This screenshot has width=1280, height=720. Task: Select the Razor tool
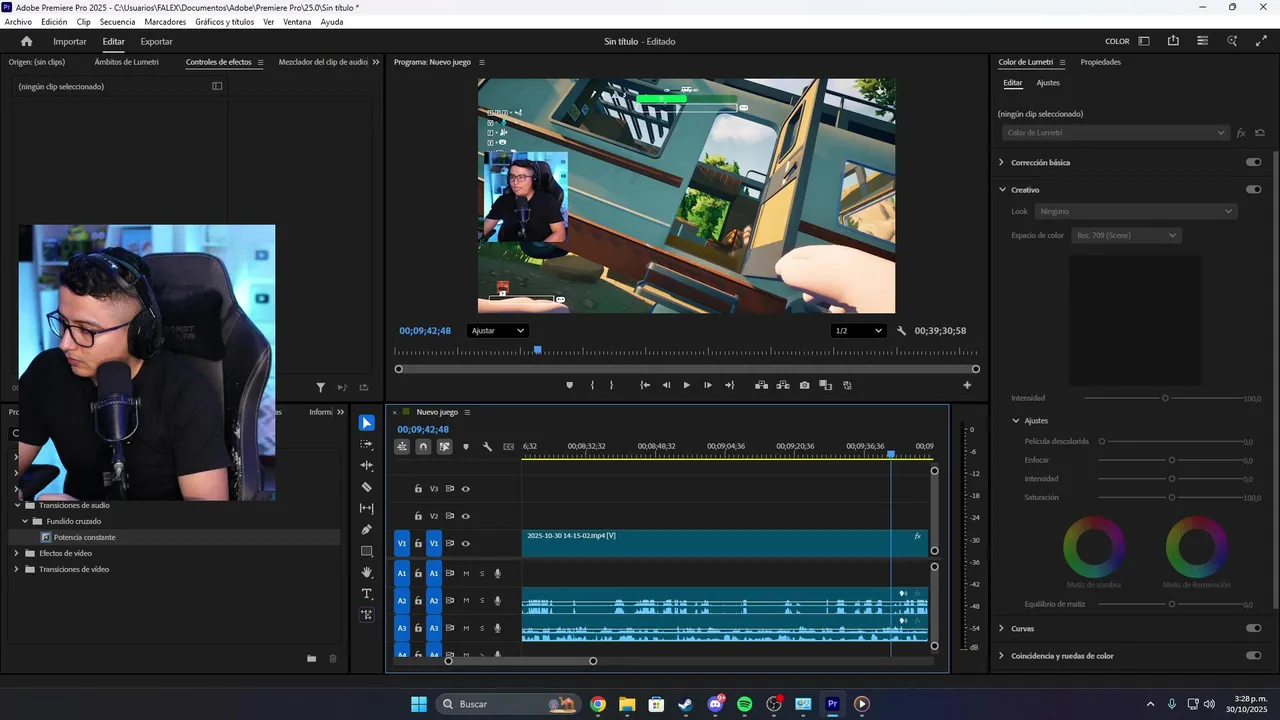click(367, 487)
